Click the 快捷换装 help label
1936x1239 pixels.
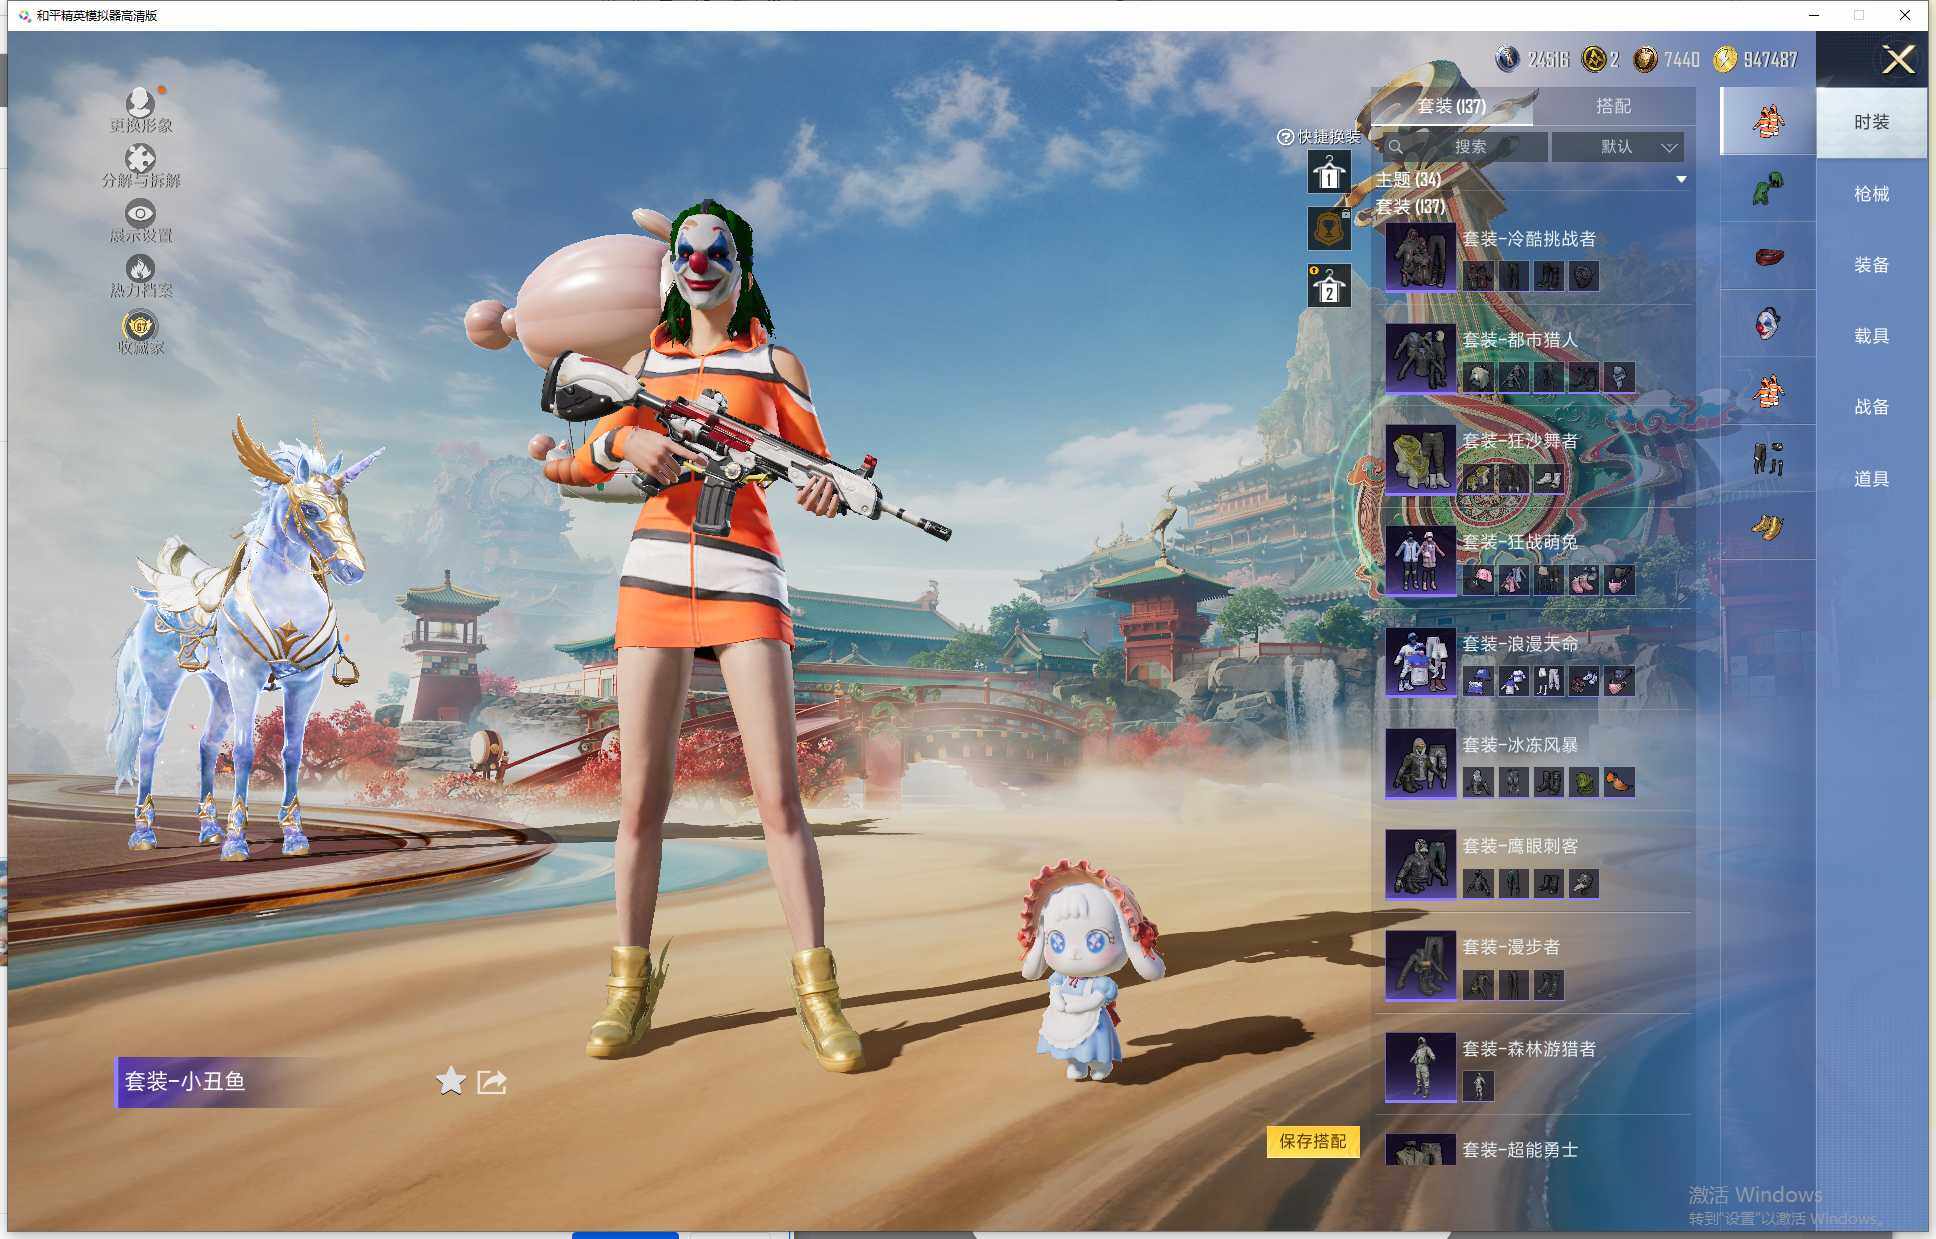point(1319,137)
